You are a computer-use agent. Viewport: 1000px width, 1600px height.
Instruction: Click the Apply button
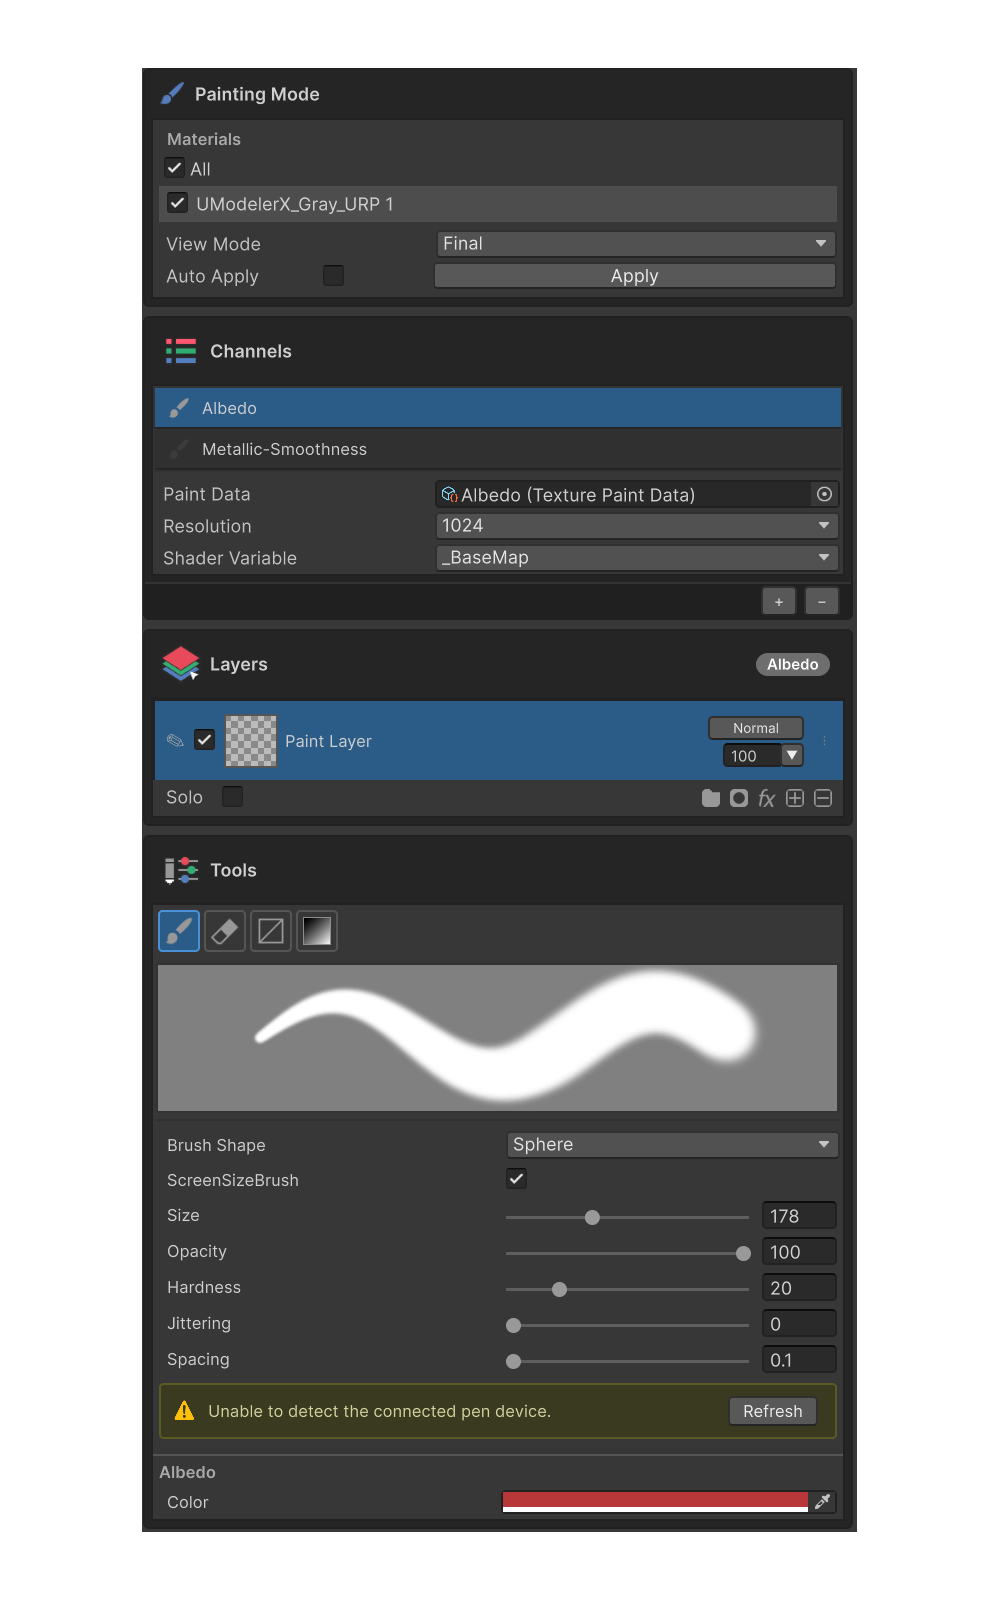pos(635,276)
